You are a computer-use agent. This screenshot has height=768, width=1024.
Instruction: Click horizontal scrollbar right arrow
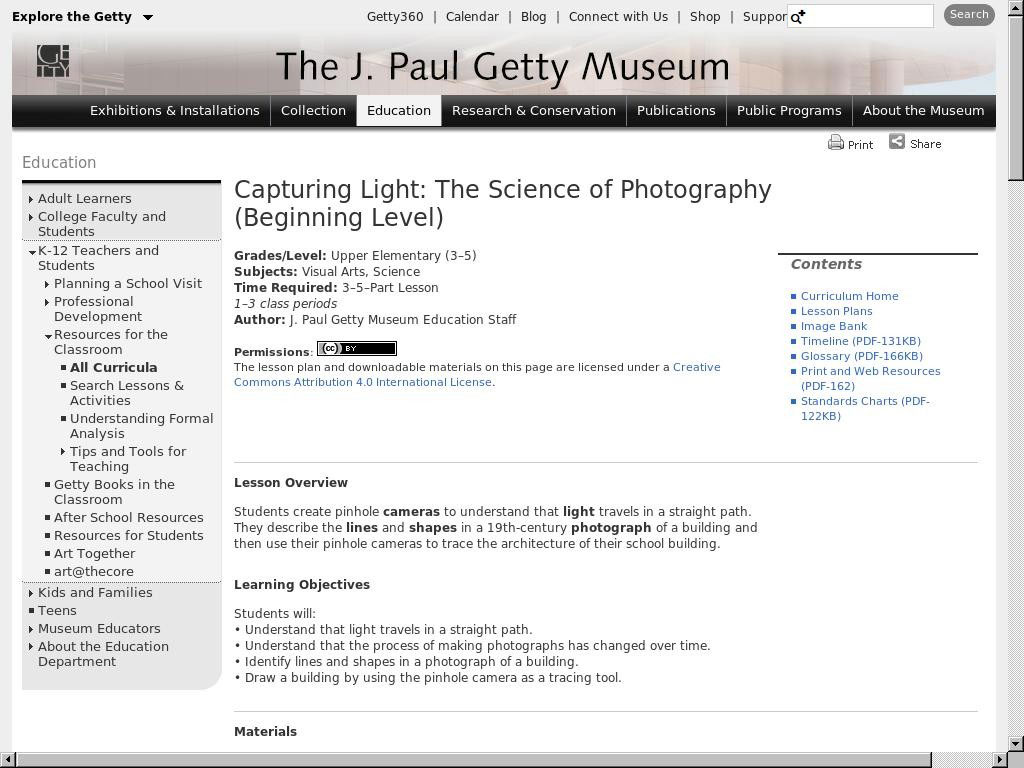click(1000, 760)
